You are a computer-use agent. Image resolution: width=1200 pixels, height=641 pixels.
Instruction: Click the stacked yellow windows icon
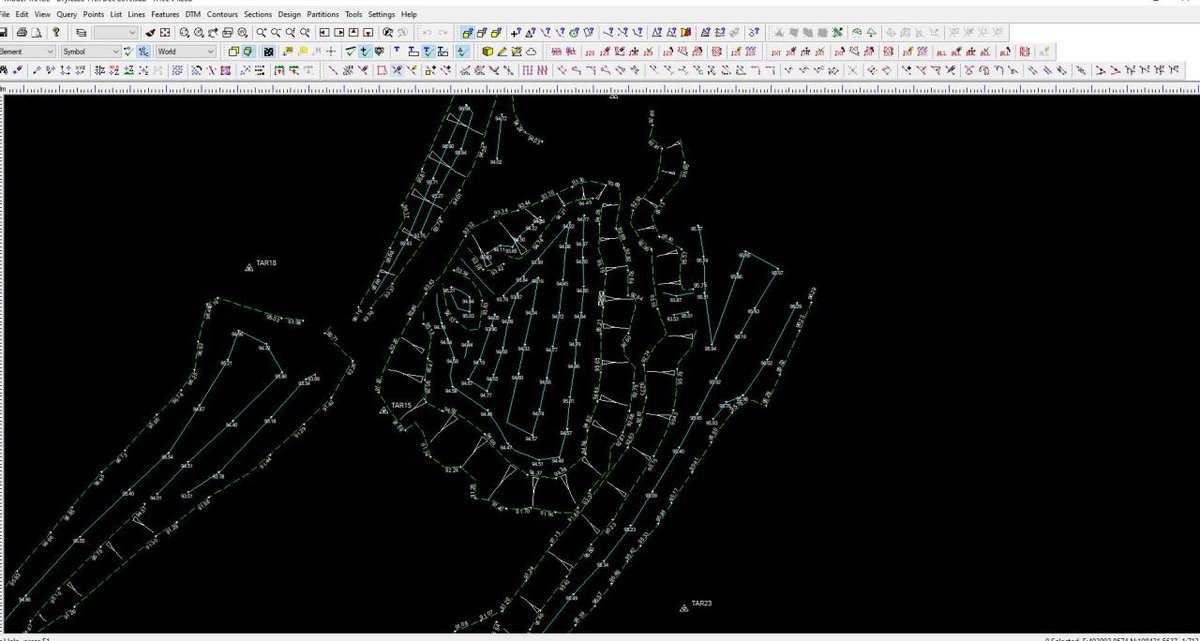coord(233,51)
